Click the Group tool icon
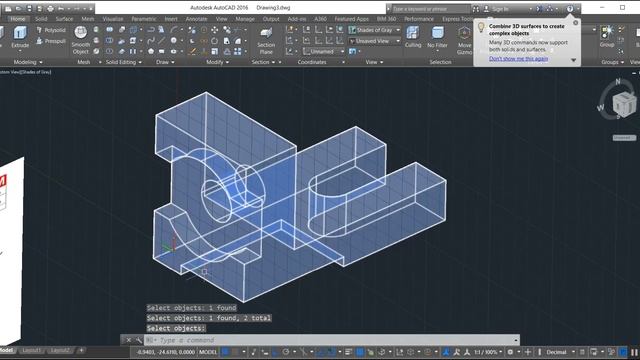The image size is (640, 360). (607, 37)
